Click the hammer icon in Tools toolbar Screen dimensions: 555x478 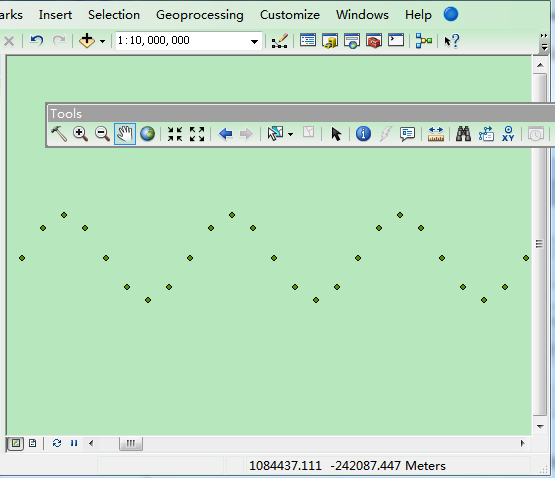coord(59,134)
